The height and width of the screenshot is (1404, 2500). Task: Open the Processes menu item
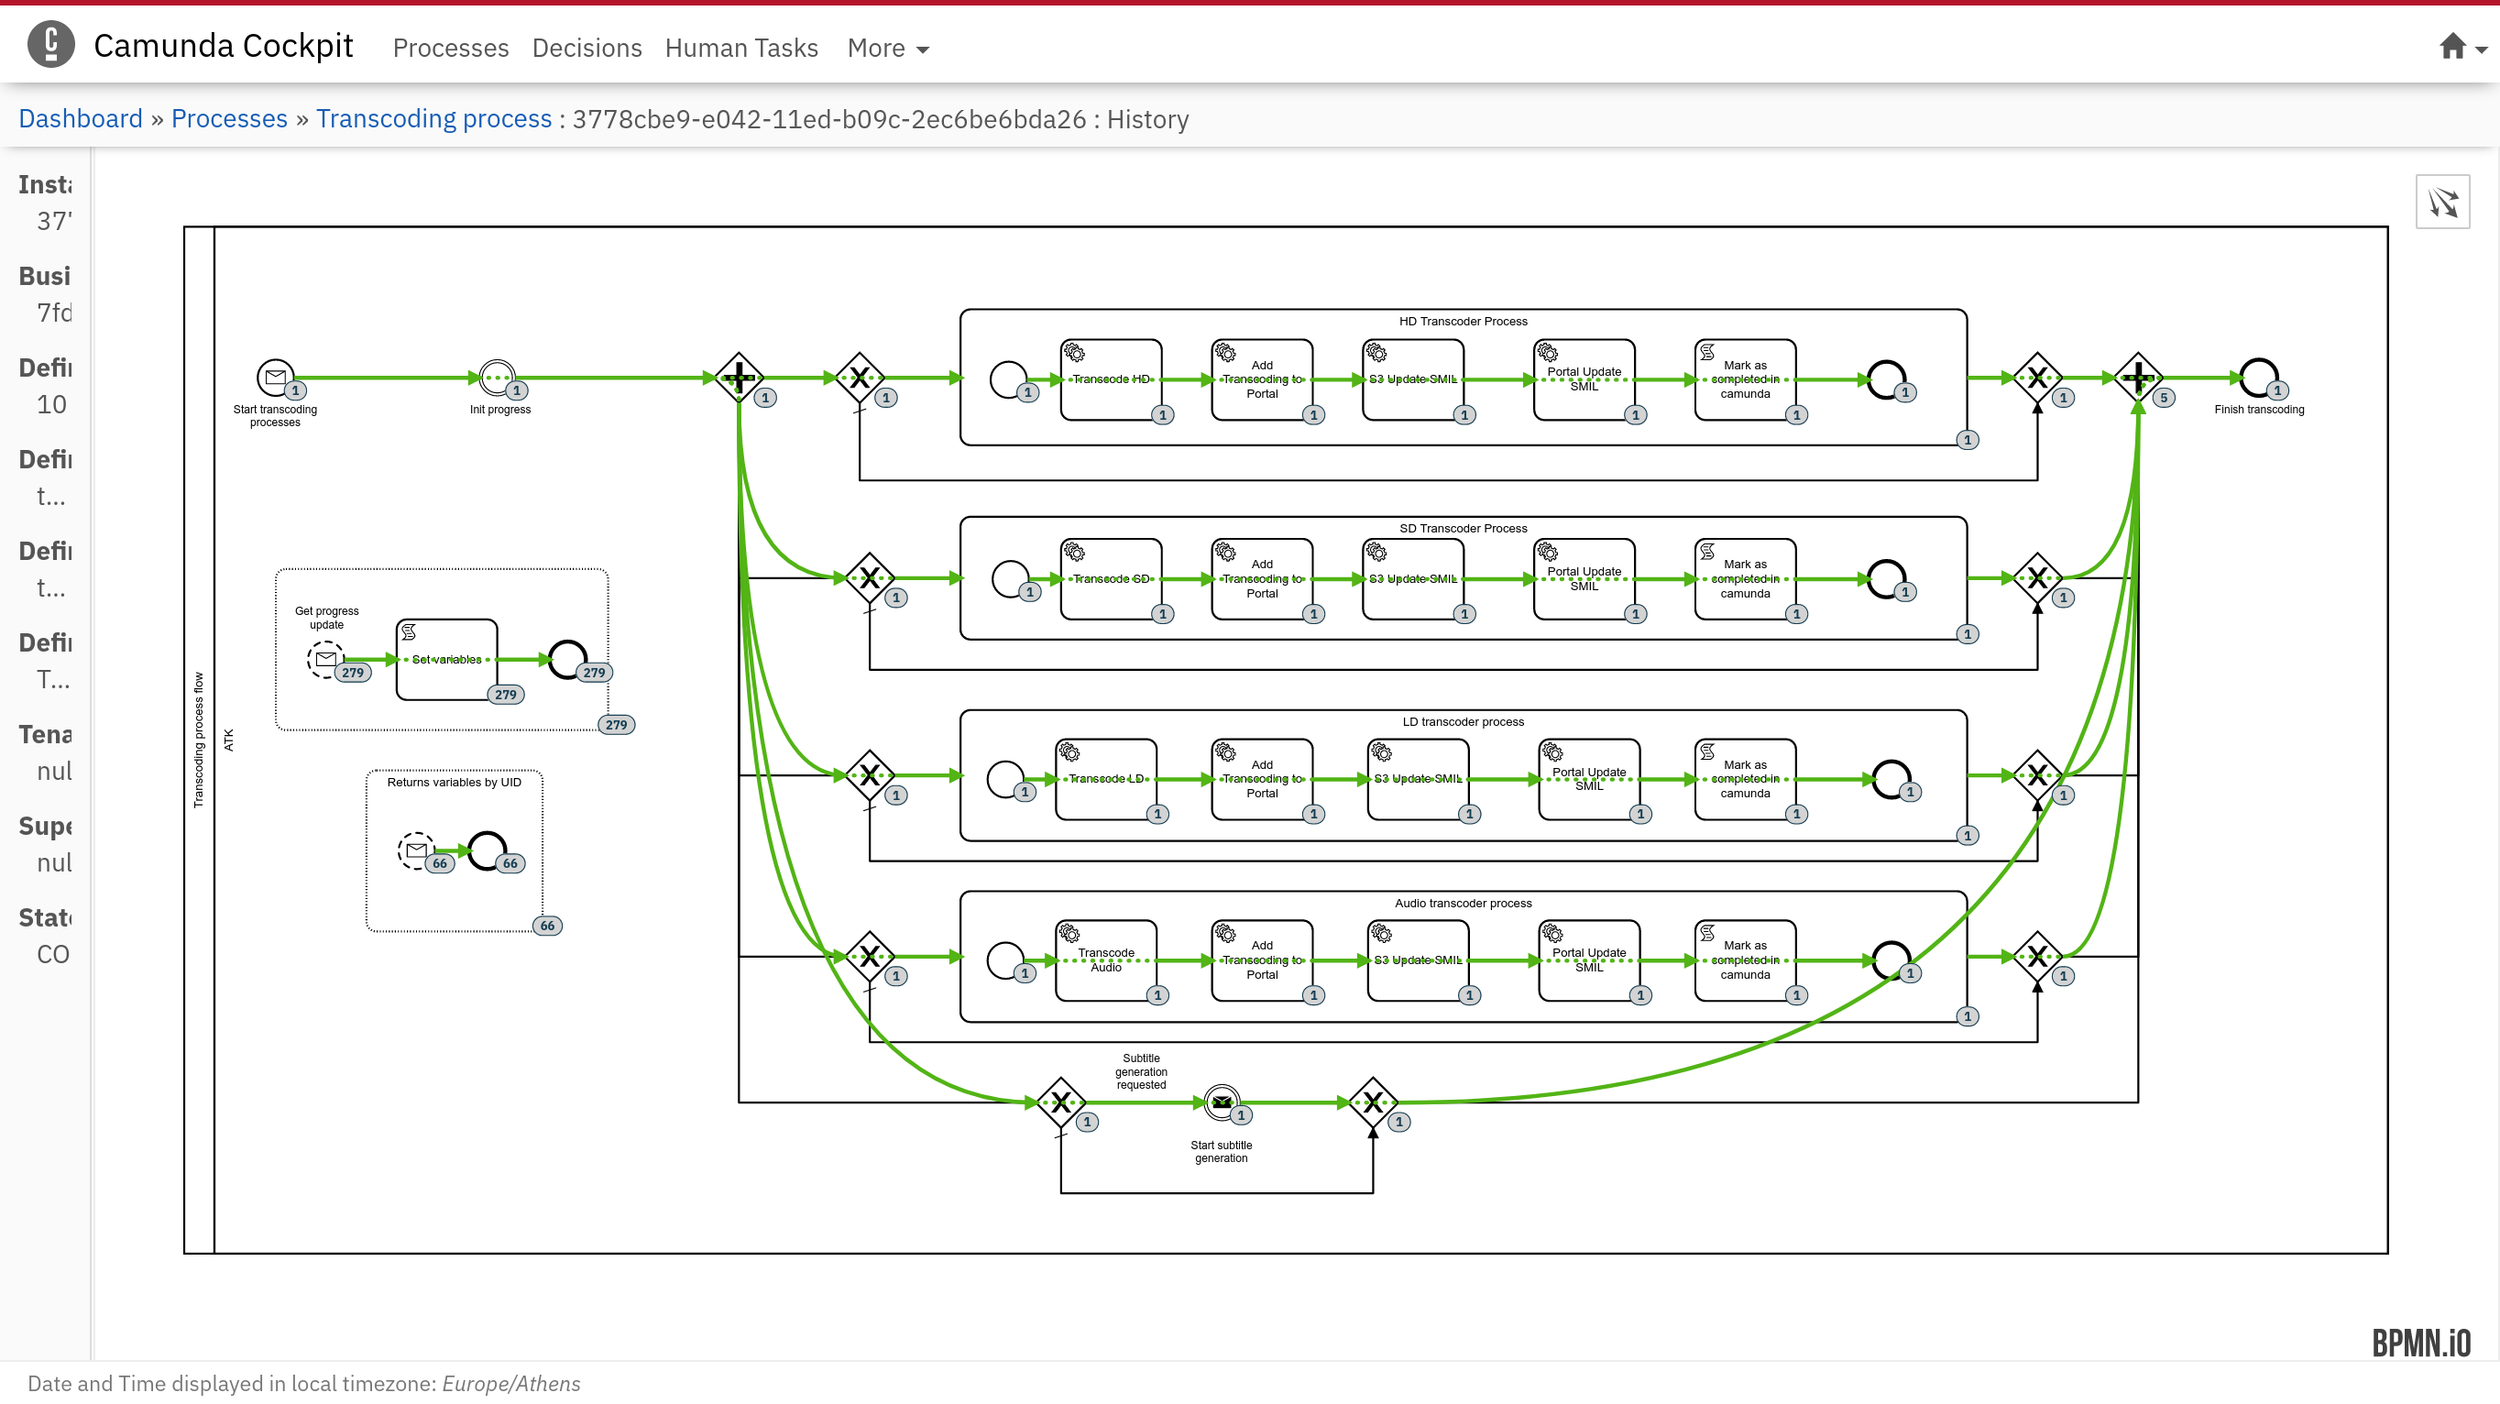coord(450,48)
